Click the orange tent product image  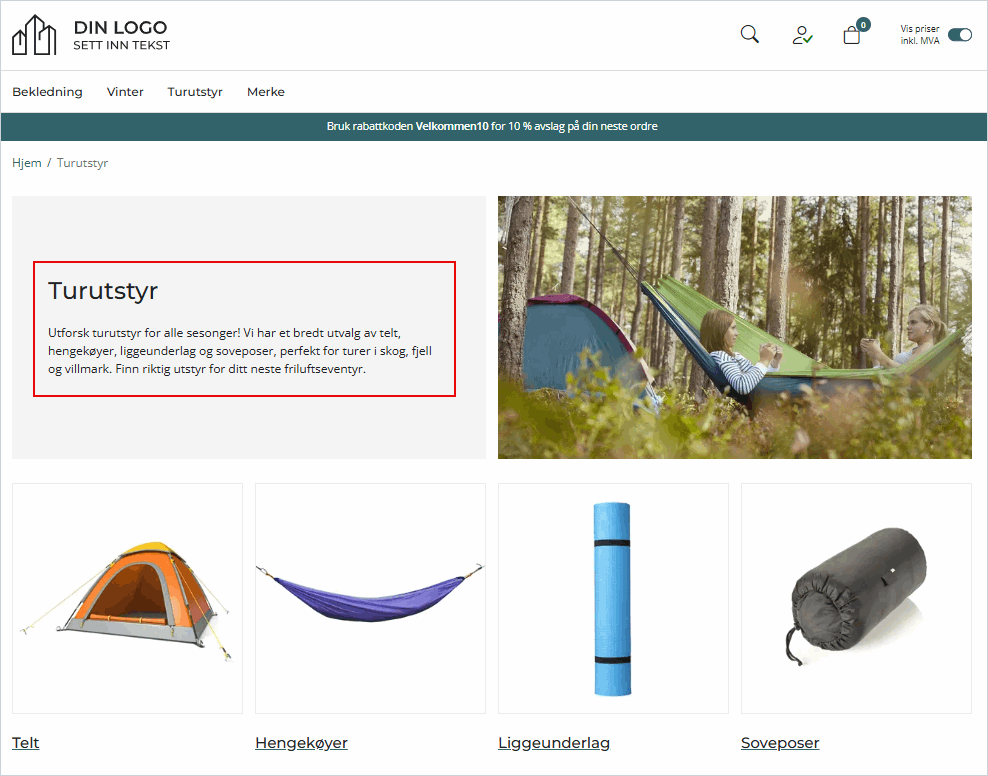click(x=127, y=598)
